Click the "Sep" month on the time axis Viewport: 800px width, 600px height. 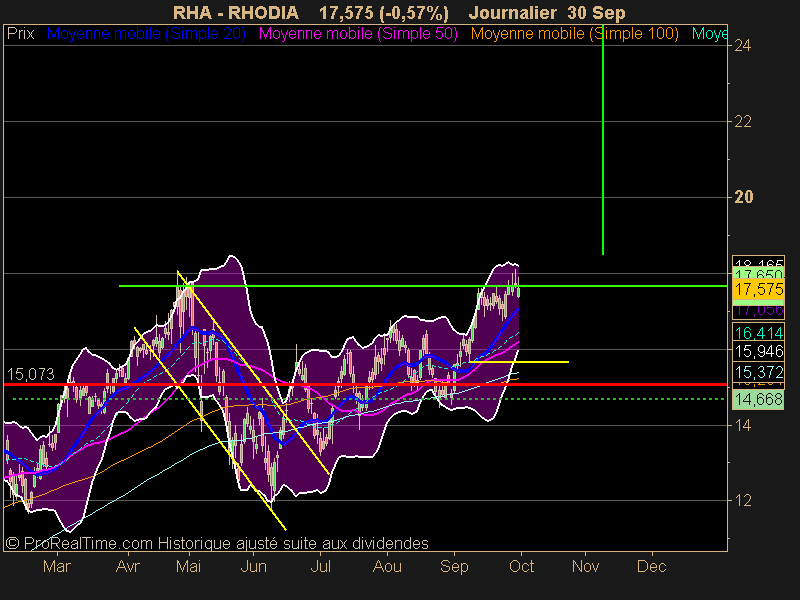click(x=454, y=566)
